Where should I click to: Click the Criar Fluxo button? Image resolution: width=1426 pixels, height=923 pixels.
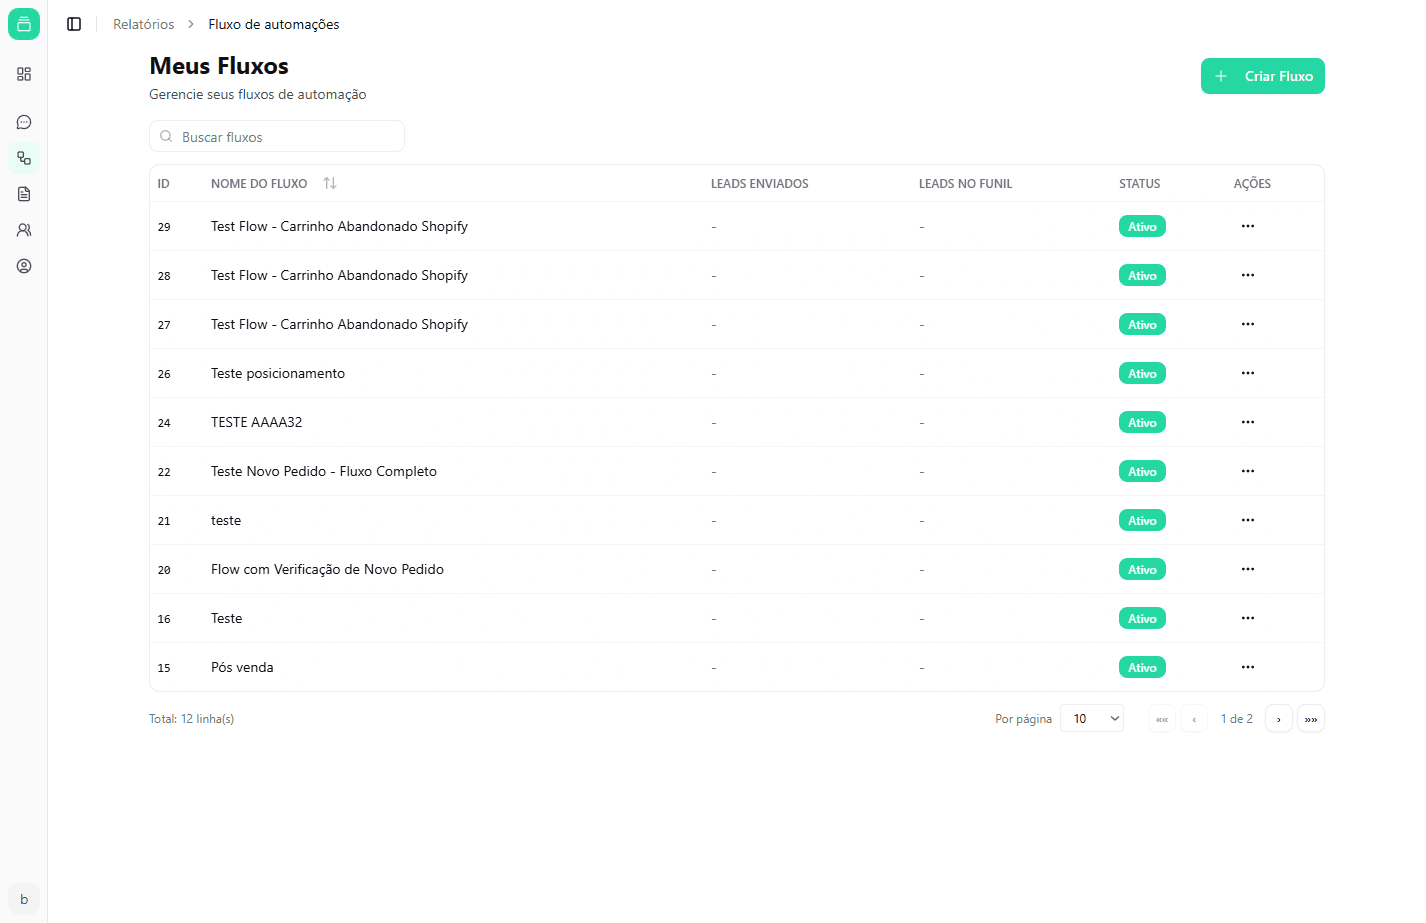tap(1263, 76)
